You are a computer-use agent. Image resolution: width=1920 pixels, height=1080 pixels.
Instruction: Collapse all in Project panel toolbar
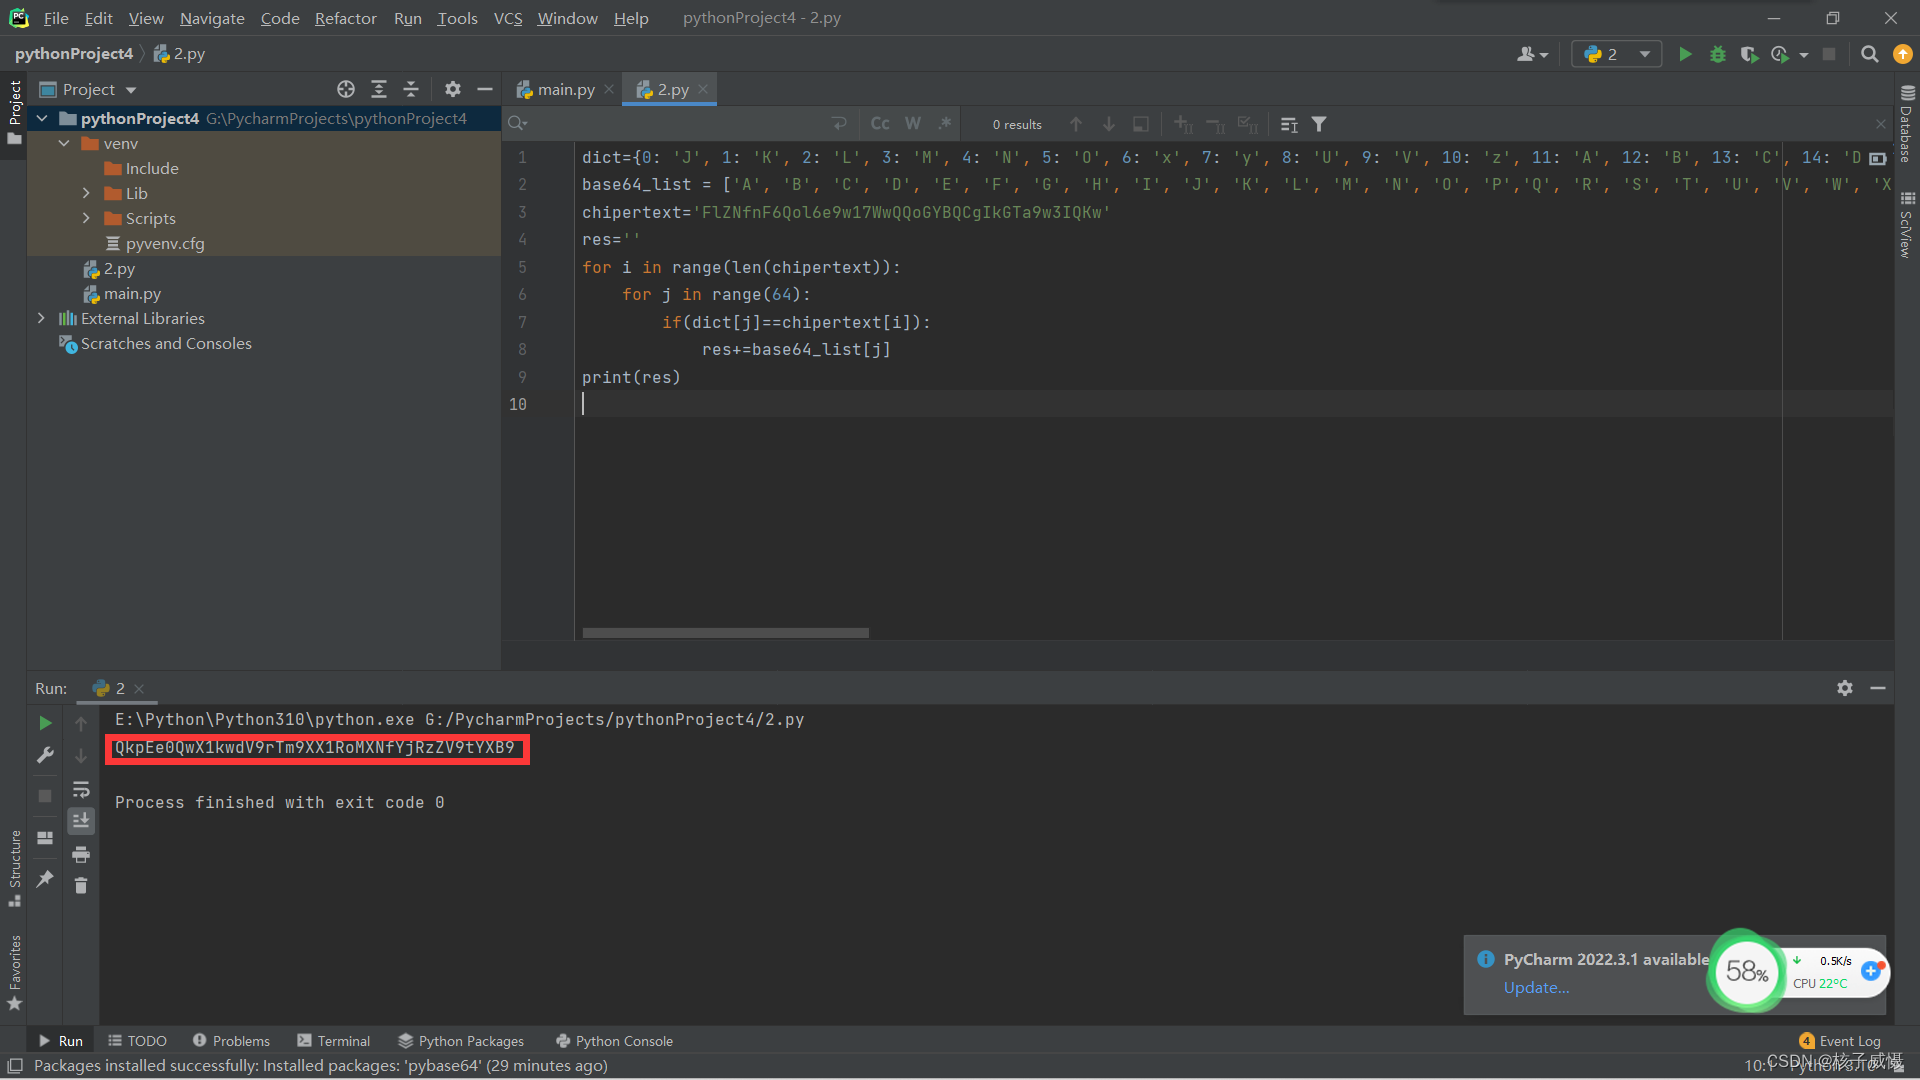pos(411,89)
